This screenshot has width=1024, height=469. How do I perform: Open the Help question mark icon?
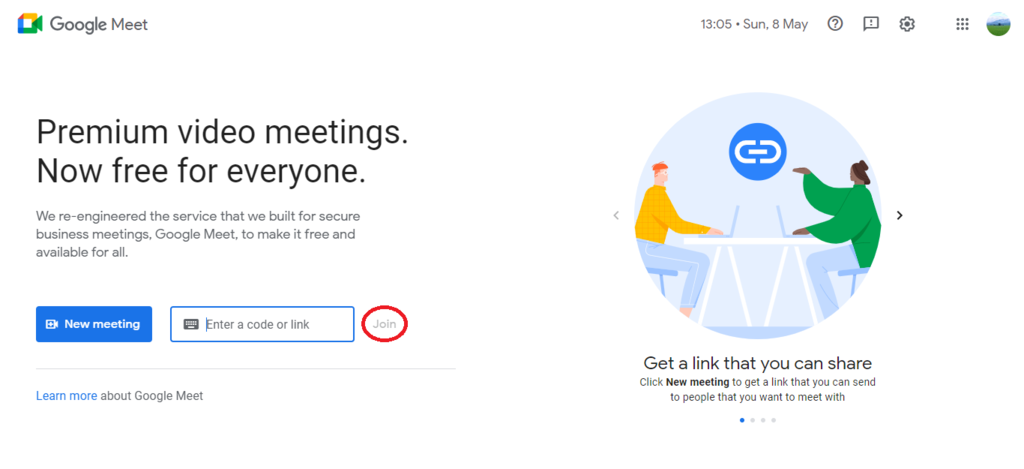(x=835, y=24)
